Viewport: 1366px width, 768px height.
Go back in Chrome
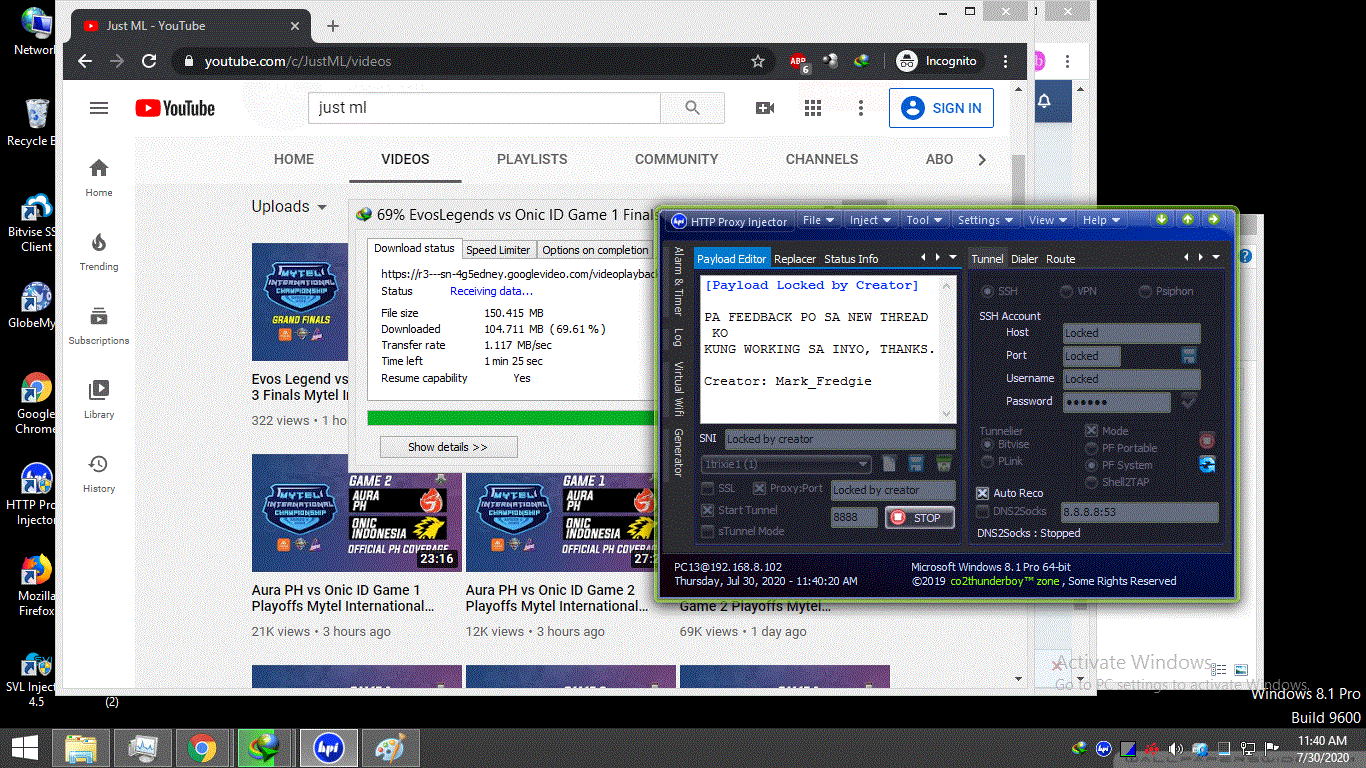(85, 61)
